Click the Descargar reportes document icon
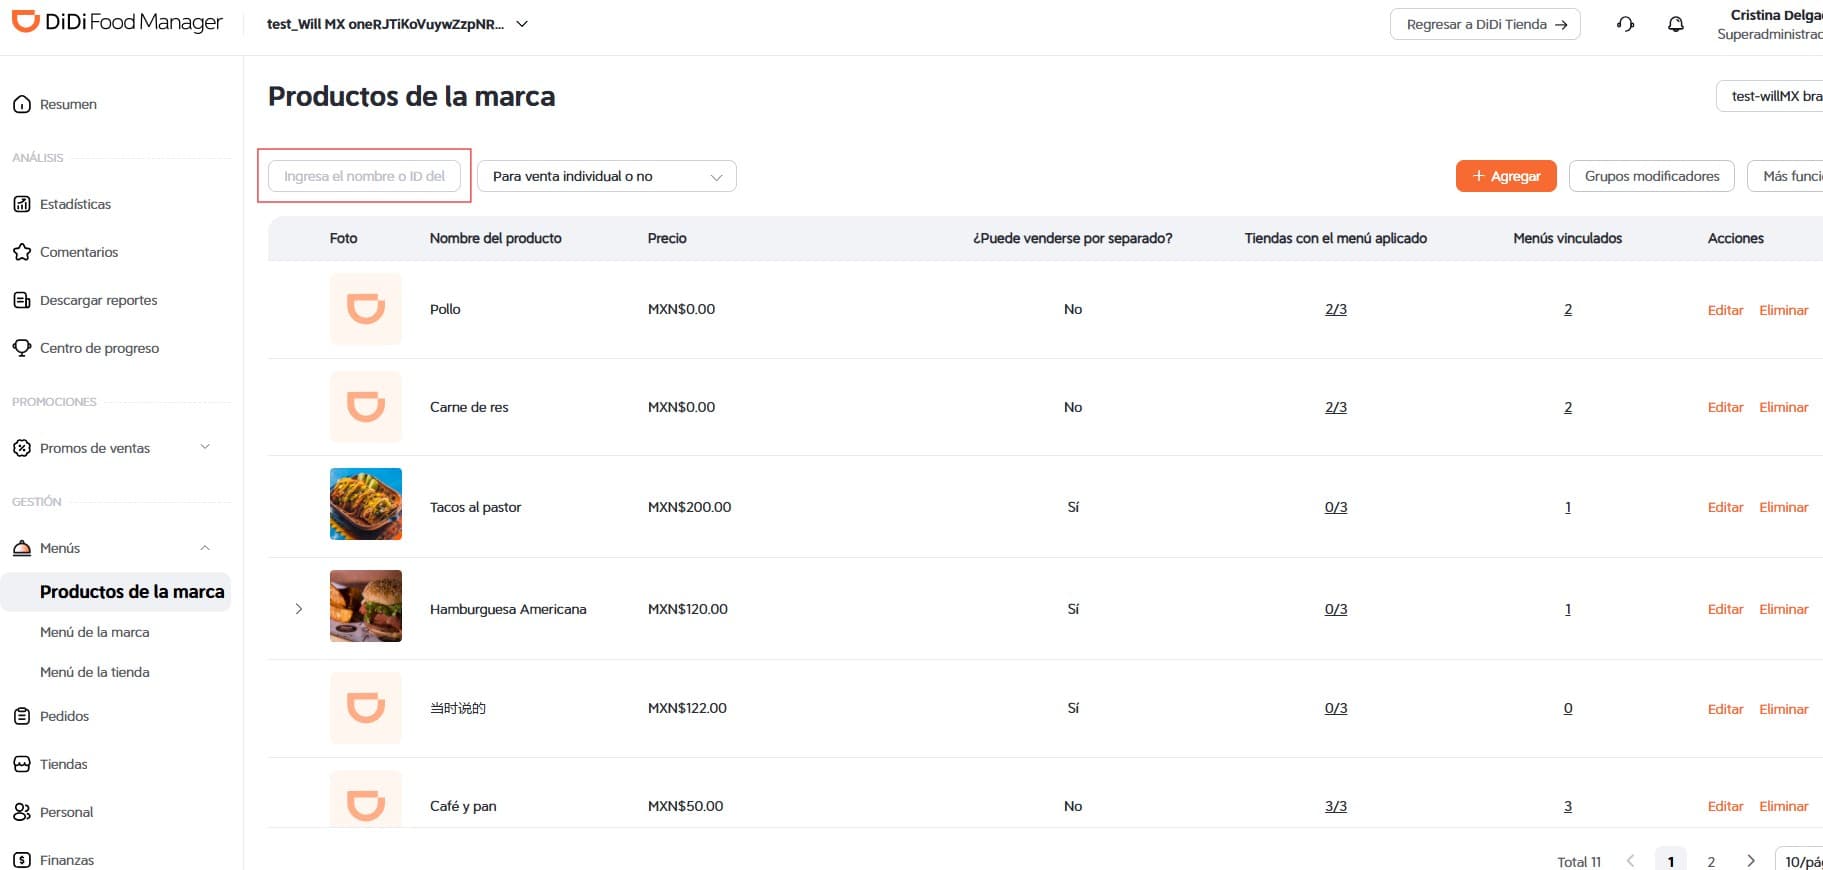 (x=22, y=300)
